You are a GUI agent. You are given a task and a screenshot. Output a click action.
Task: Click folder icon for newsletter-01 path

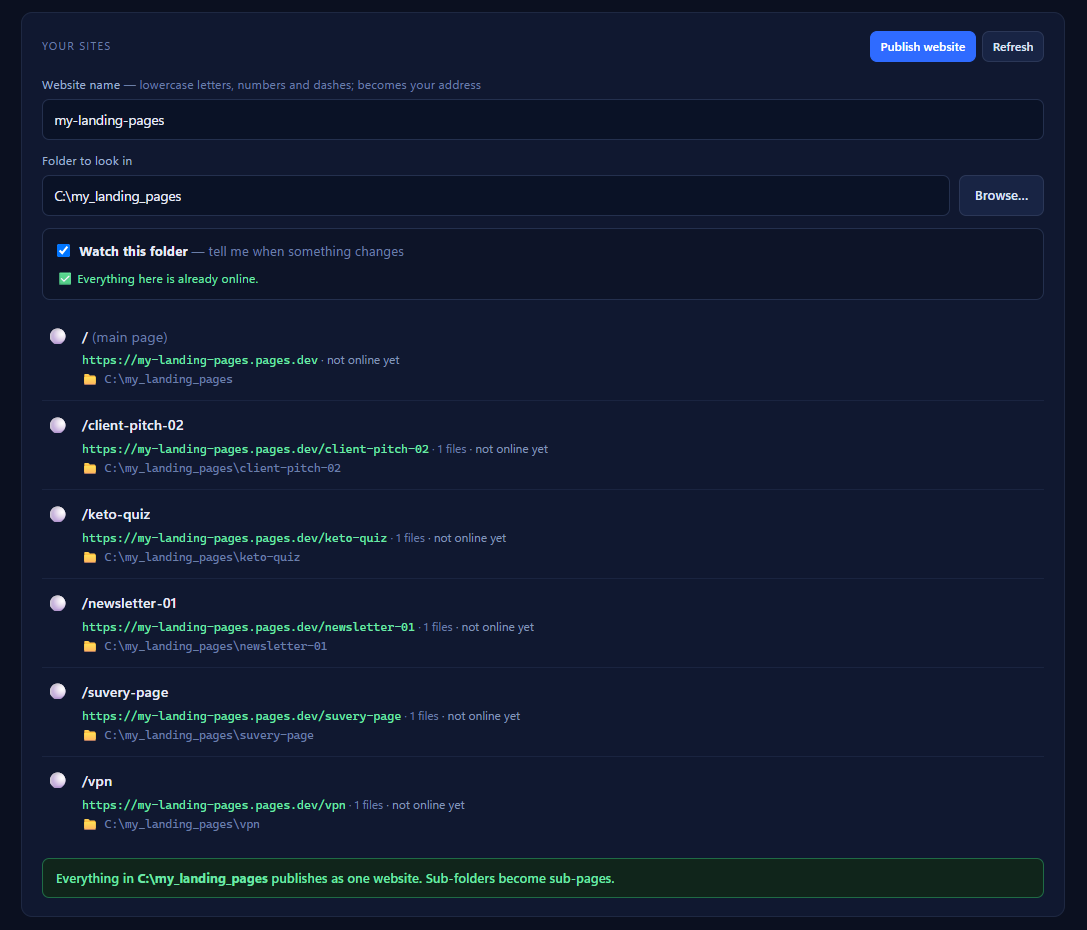click(x=90, y=646)
